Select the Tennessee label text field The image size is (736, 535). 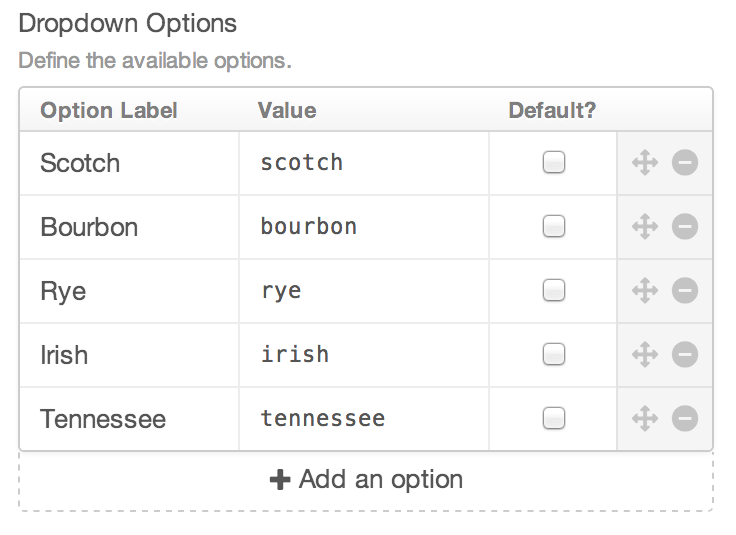(130, 419)
